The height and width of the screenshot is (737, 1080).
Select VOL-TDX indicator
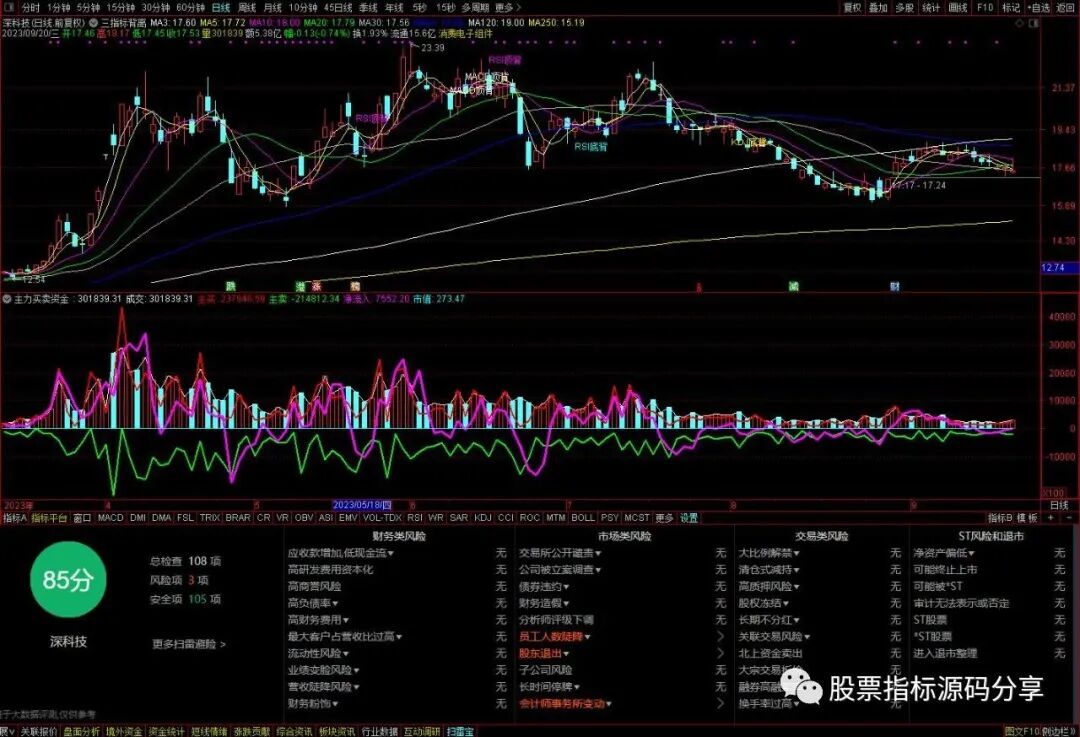pos(382,517)
